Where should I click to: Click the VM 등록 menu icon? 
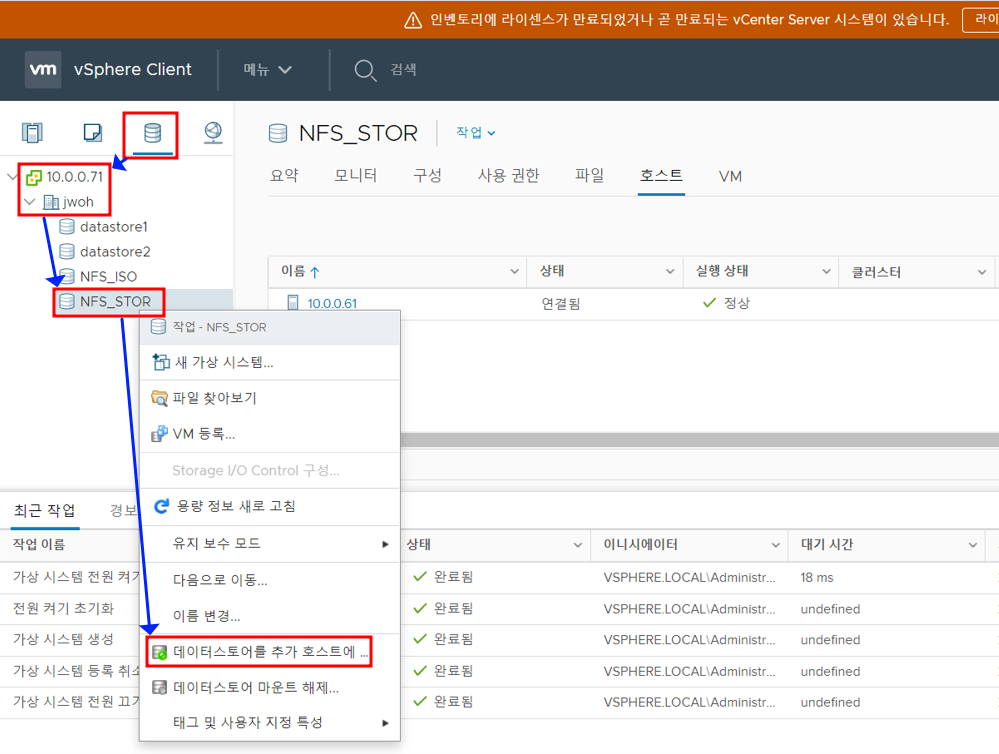pyautogui.click(x=159, y=434)
